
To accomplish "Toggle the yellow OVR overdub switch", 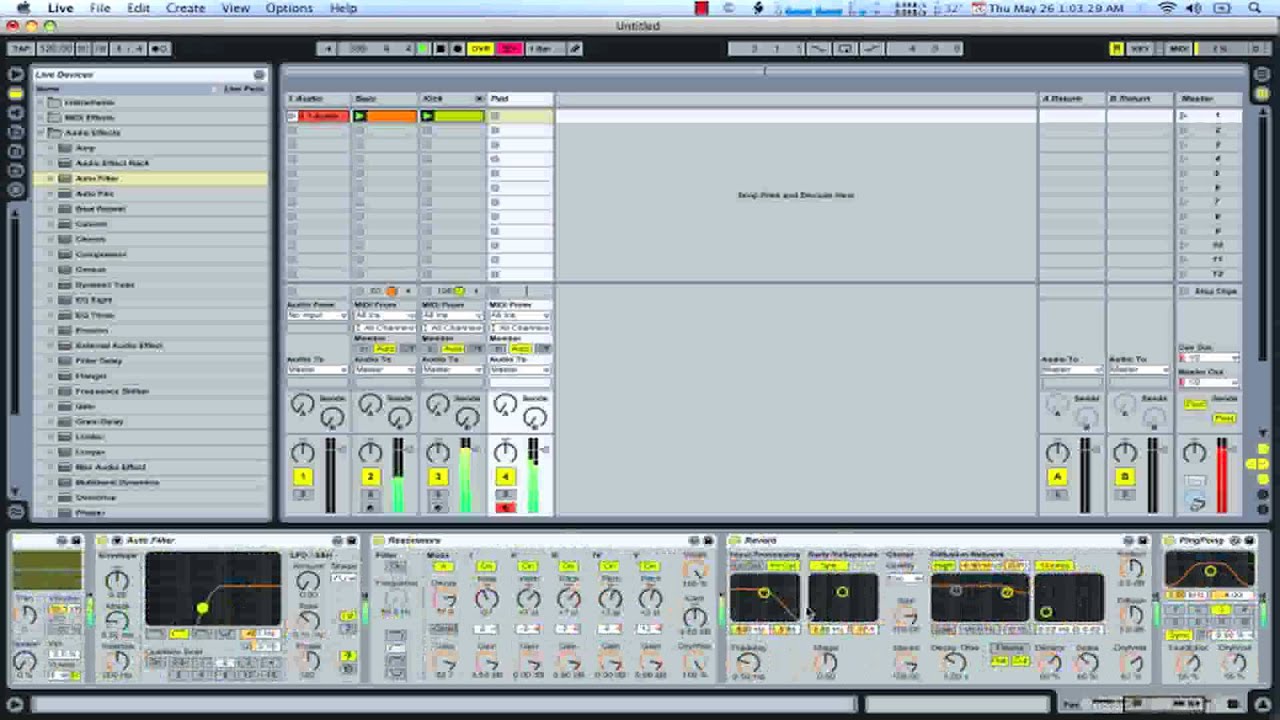I will point(481,48).
